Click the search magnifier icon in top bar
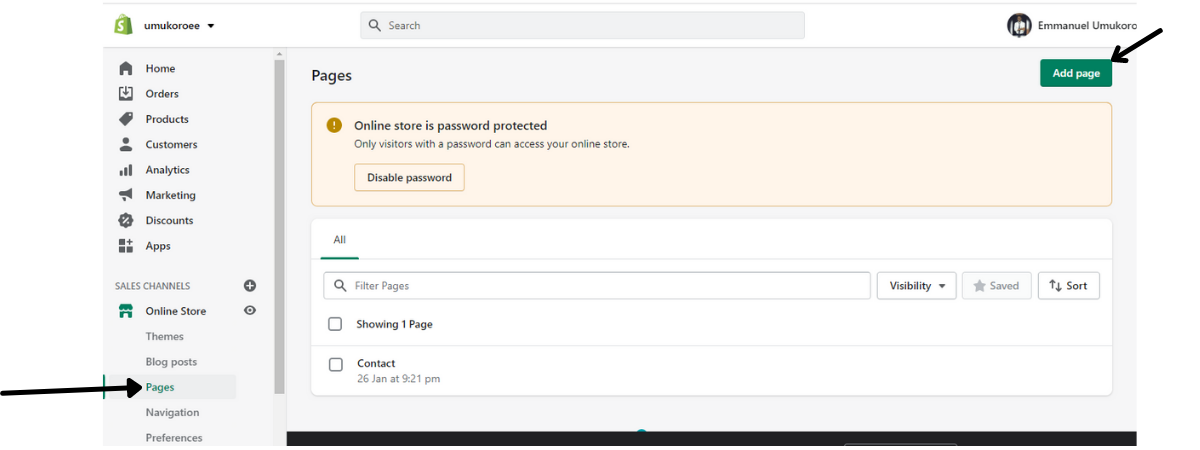 (x=374, y=25)
